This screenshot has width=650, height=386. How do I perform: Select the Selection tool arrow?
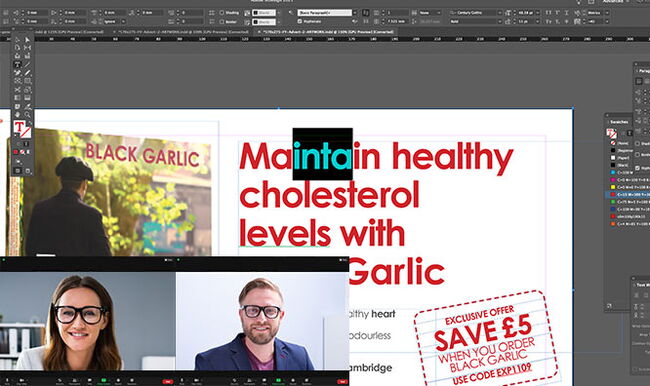[x=17, y=40]
